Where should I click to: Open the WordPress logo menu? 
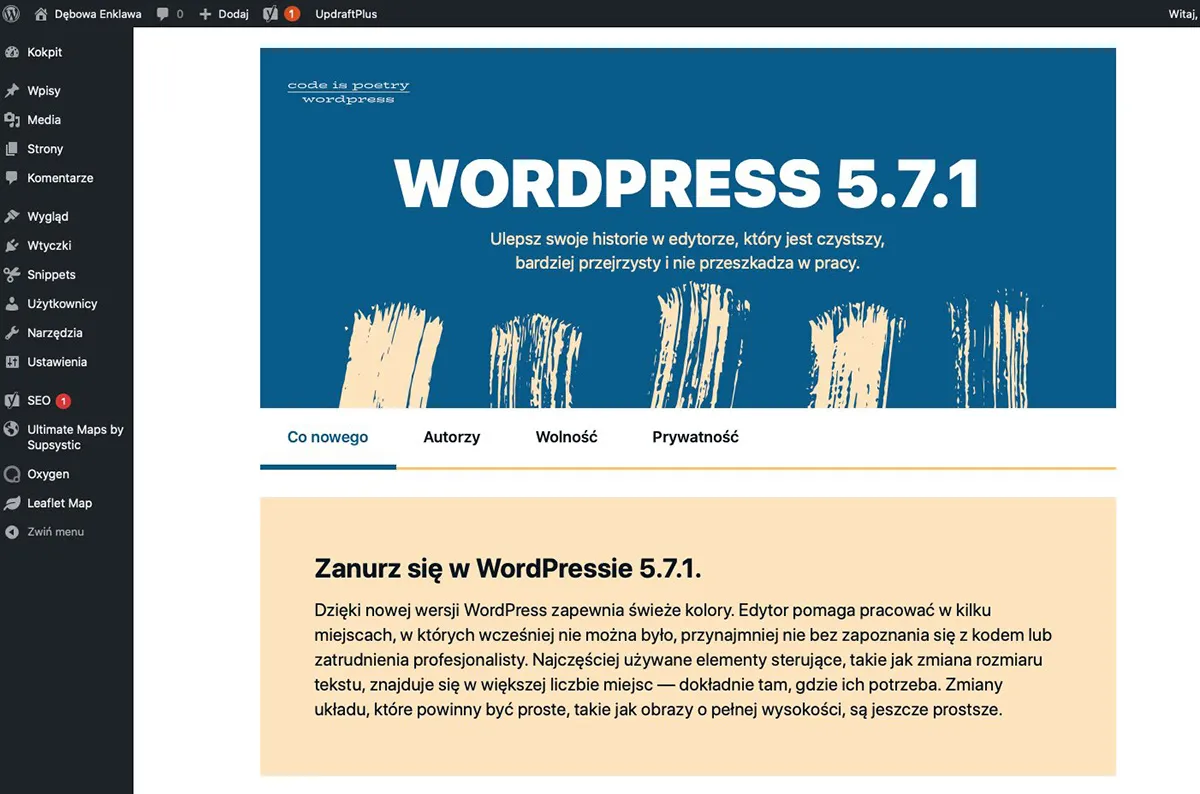coord(12,14)
